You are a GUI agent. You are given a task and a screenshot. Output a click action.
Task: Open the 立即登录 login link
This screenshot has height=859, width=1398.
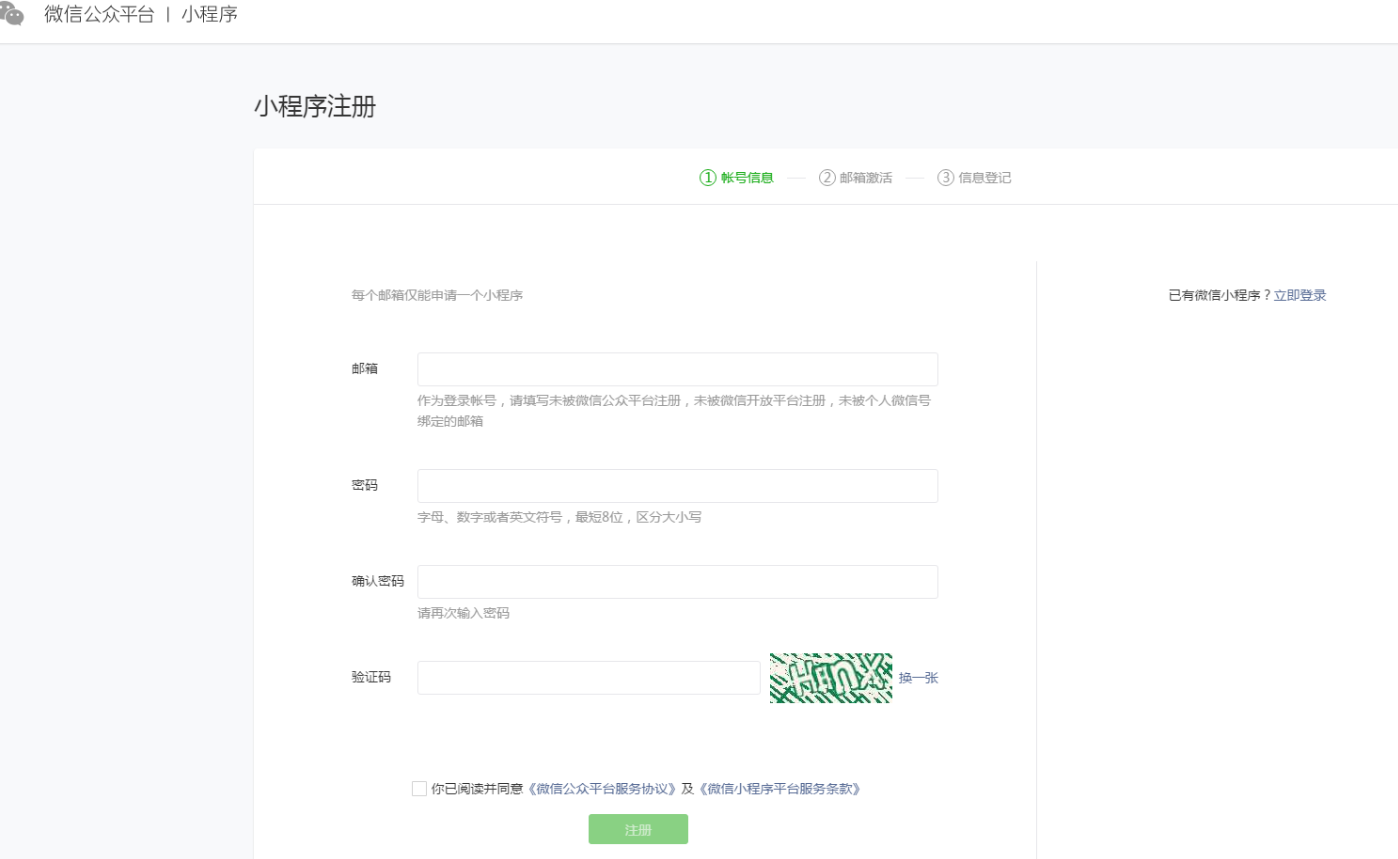[x=1300, y=295]
